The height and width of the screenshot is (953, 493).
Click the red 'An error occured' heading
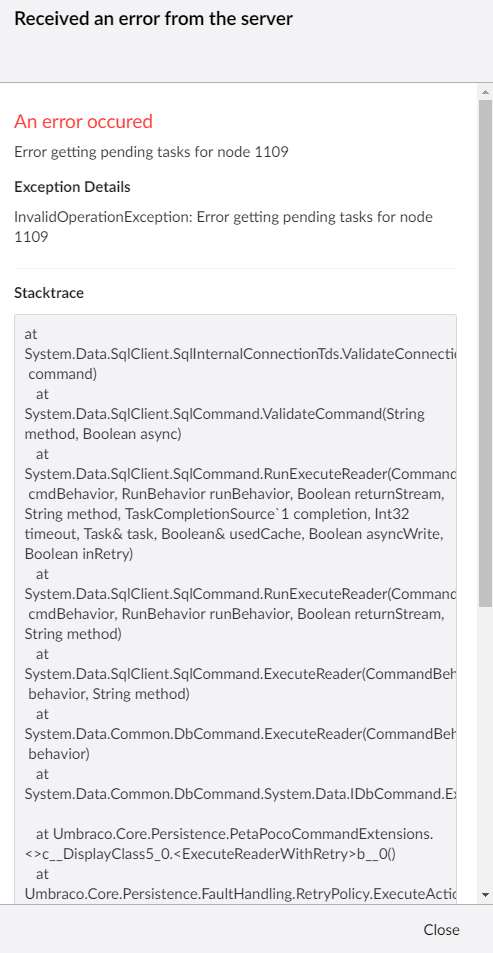tap(83, 122)
